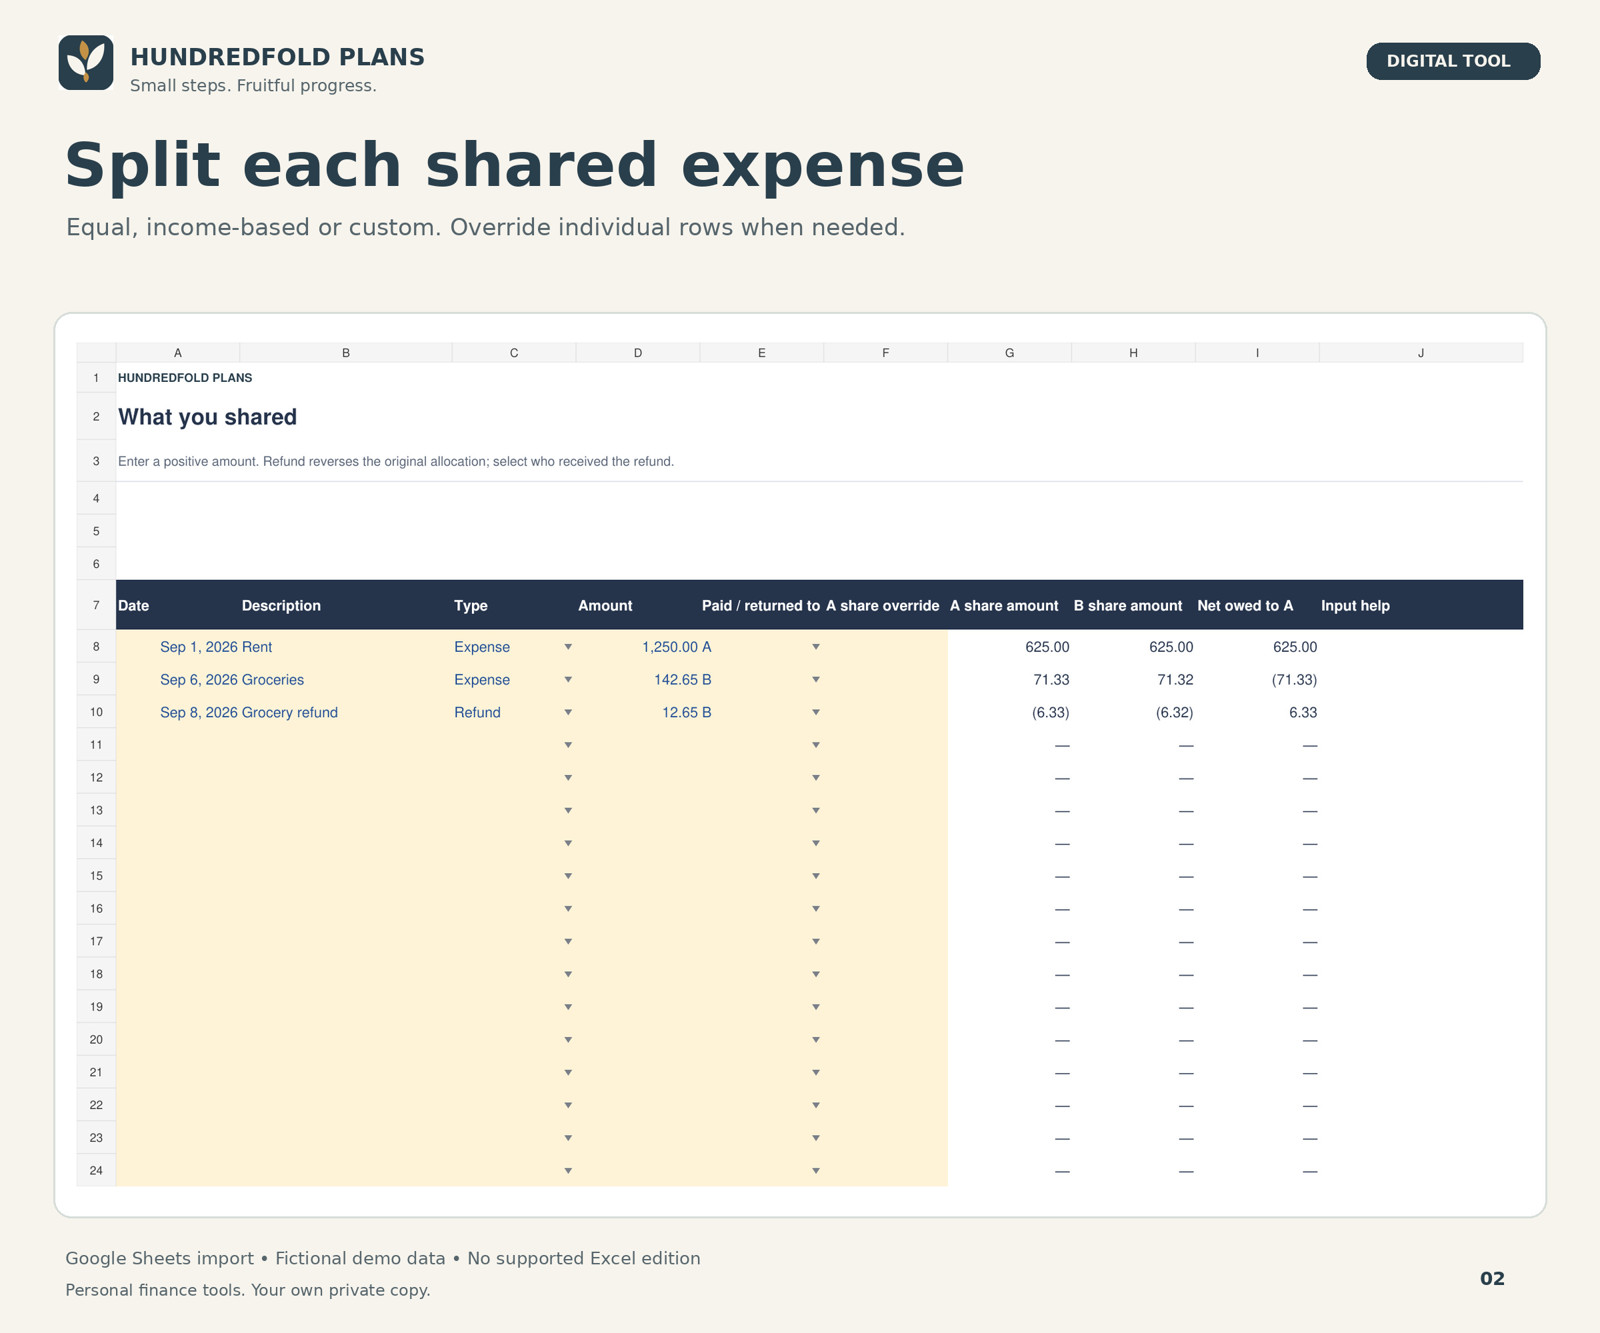Viewport: 1600px width, 1333px height.
Task: Select column J header
Action: [1421, 353]
